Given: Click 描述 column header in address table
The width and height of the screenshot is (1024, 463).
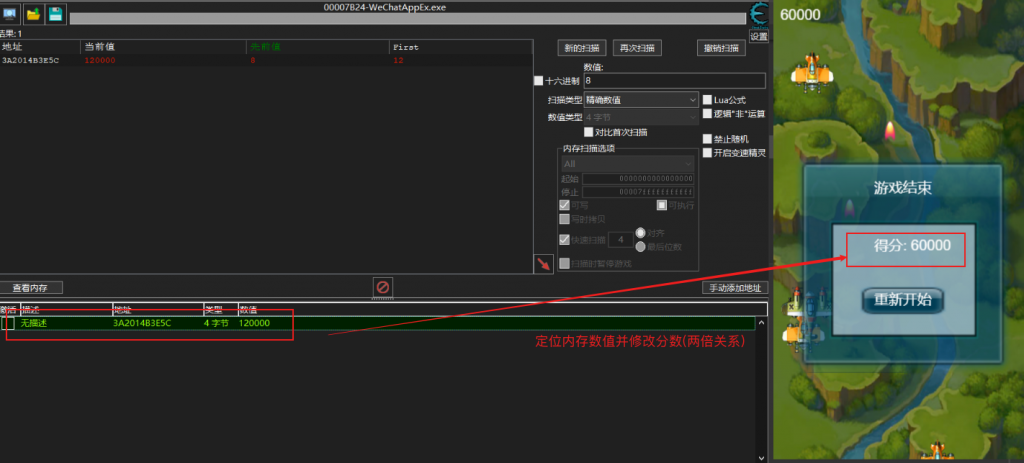Looking at the screenshot, I should click(65, 309).
